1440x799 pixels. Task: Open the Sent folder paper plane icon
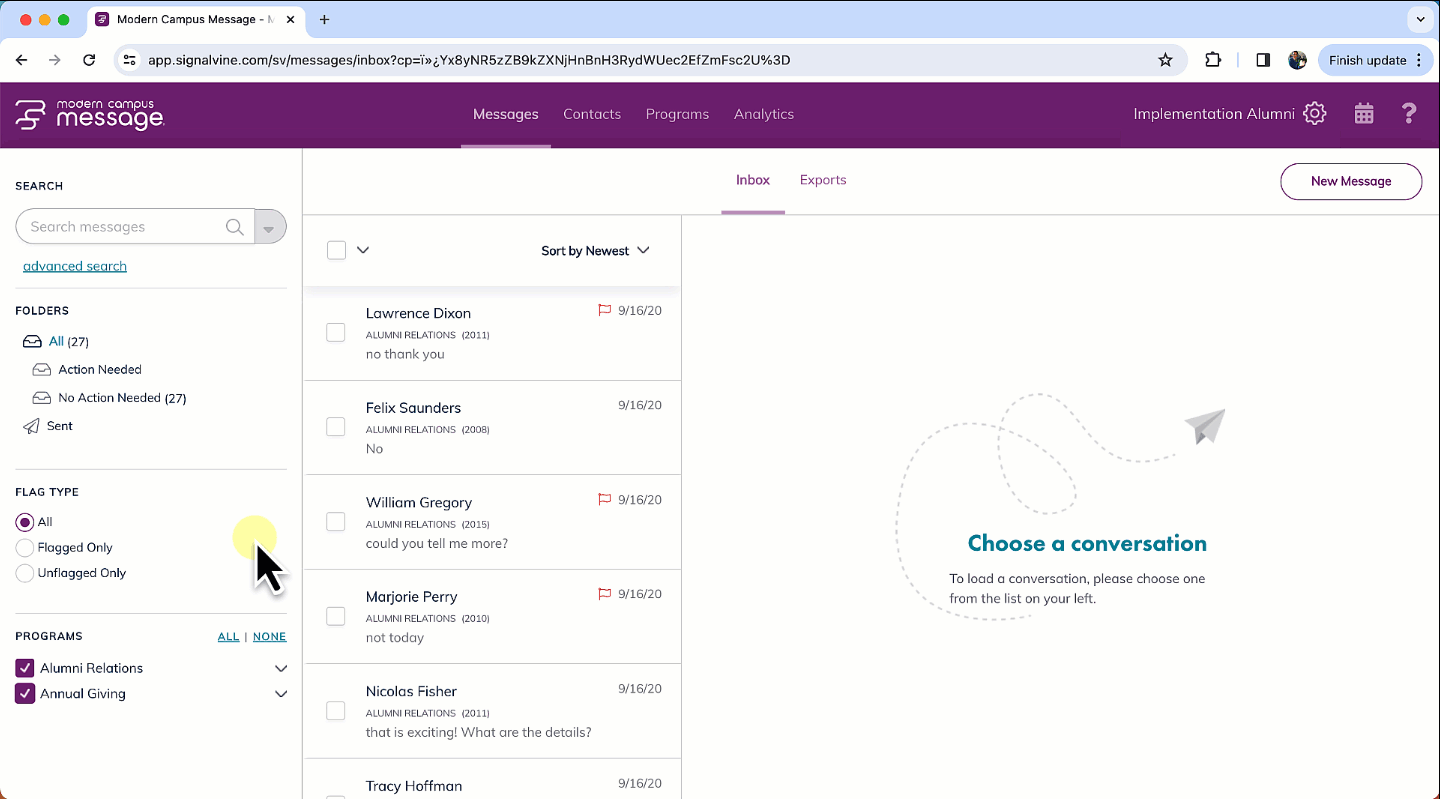point(31,425)
